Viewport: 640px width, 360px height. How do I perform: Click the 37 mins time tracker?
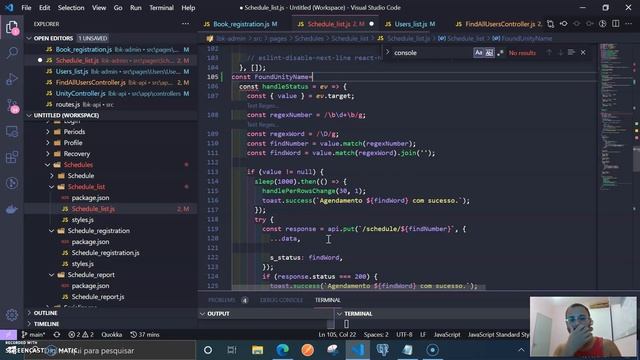tap(144, 334)
